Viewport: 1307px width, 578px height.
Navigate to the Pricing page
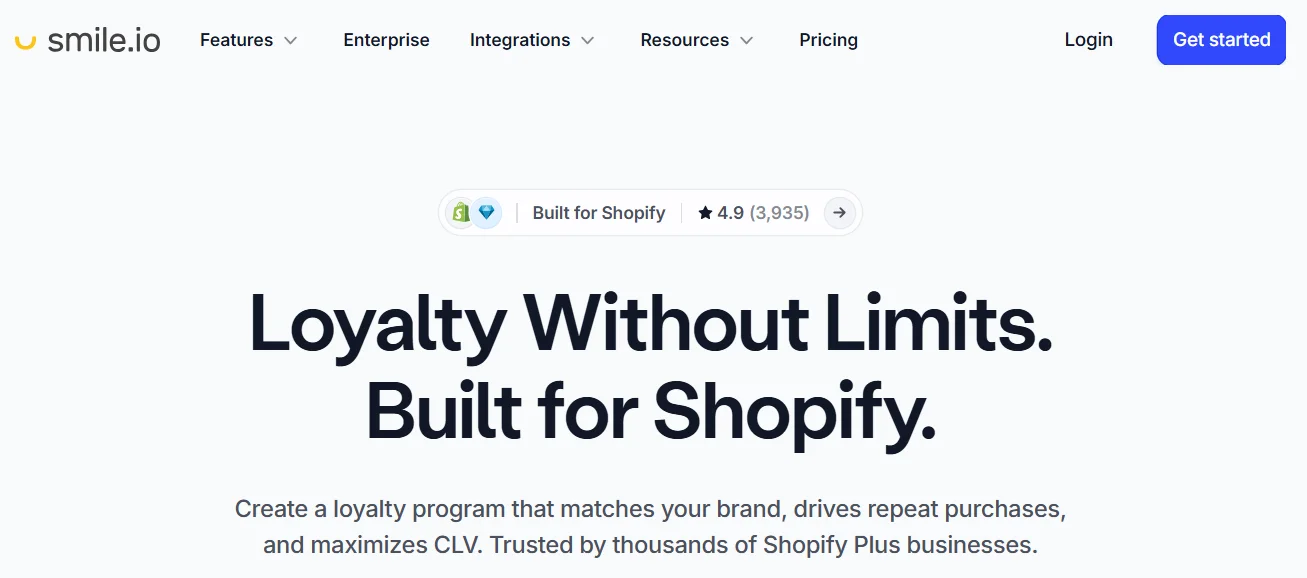[x=828, y=40]
